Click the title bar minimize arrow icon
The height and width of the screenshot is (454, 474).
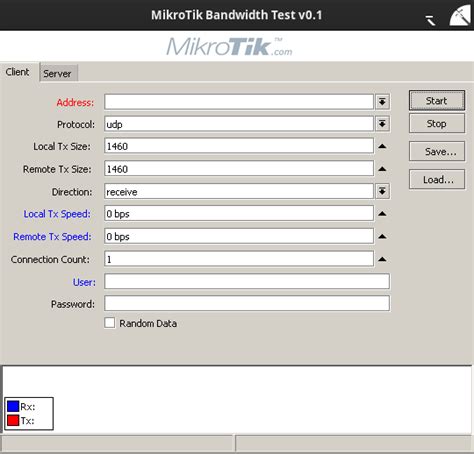430,20
